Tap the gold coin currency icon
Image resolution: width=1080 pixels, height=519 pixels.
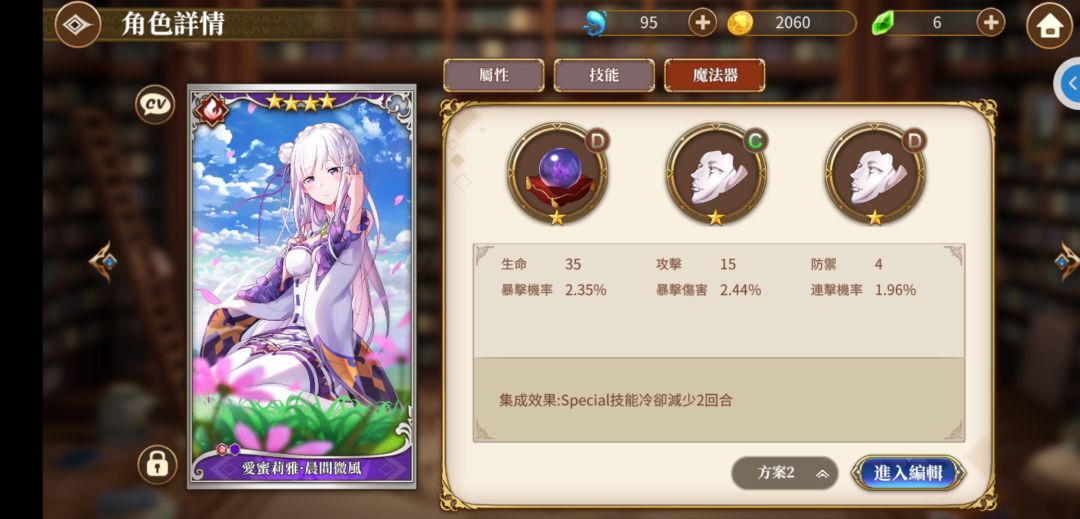740,23
